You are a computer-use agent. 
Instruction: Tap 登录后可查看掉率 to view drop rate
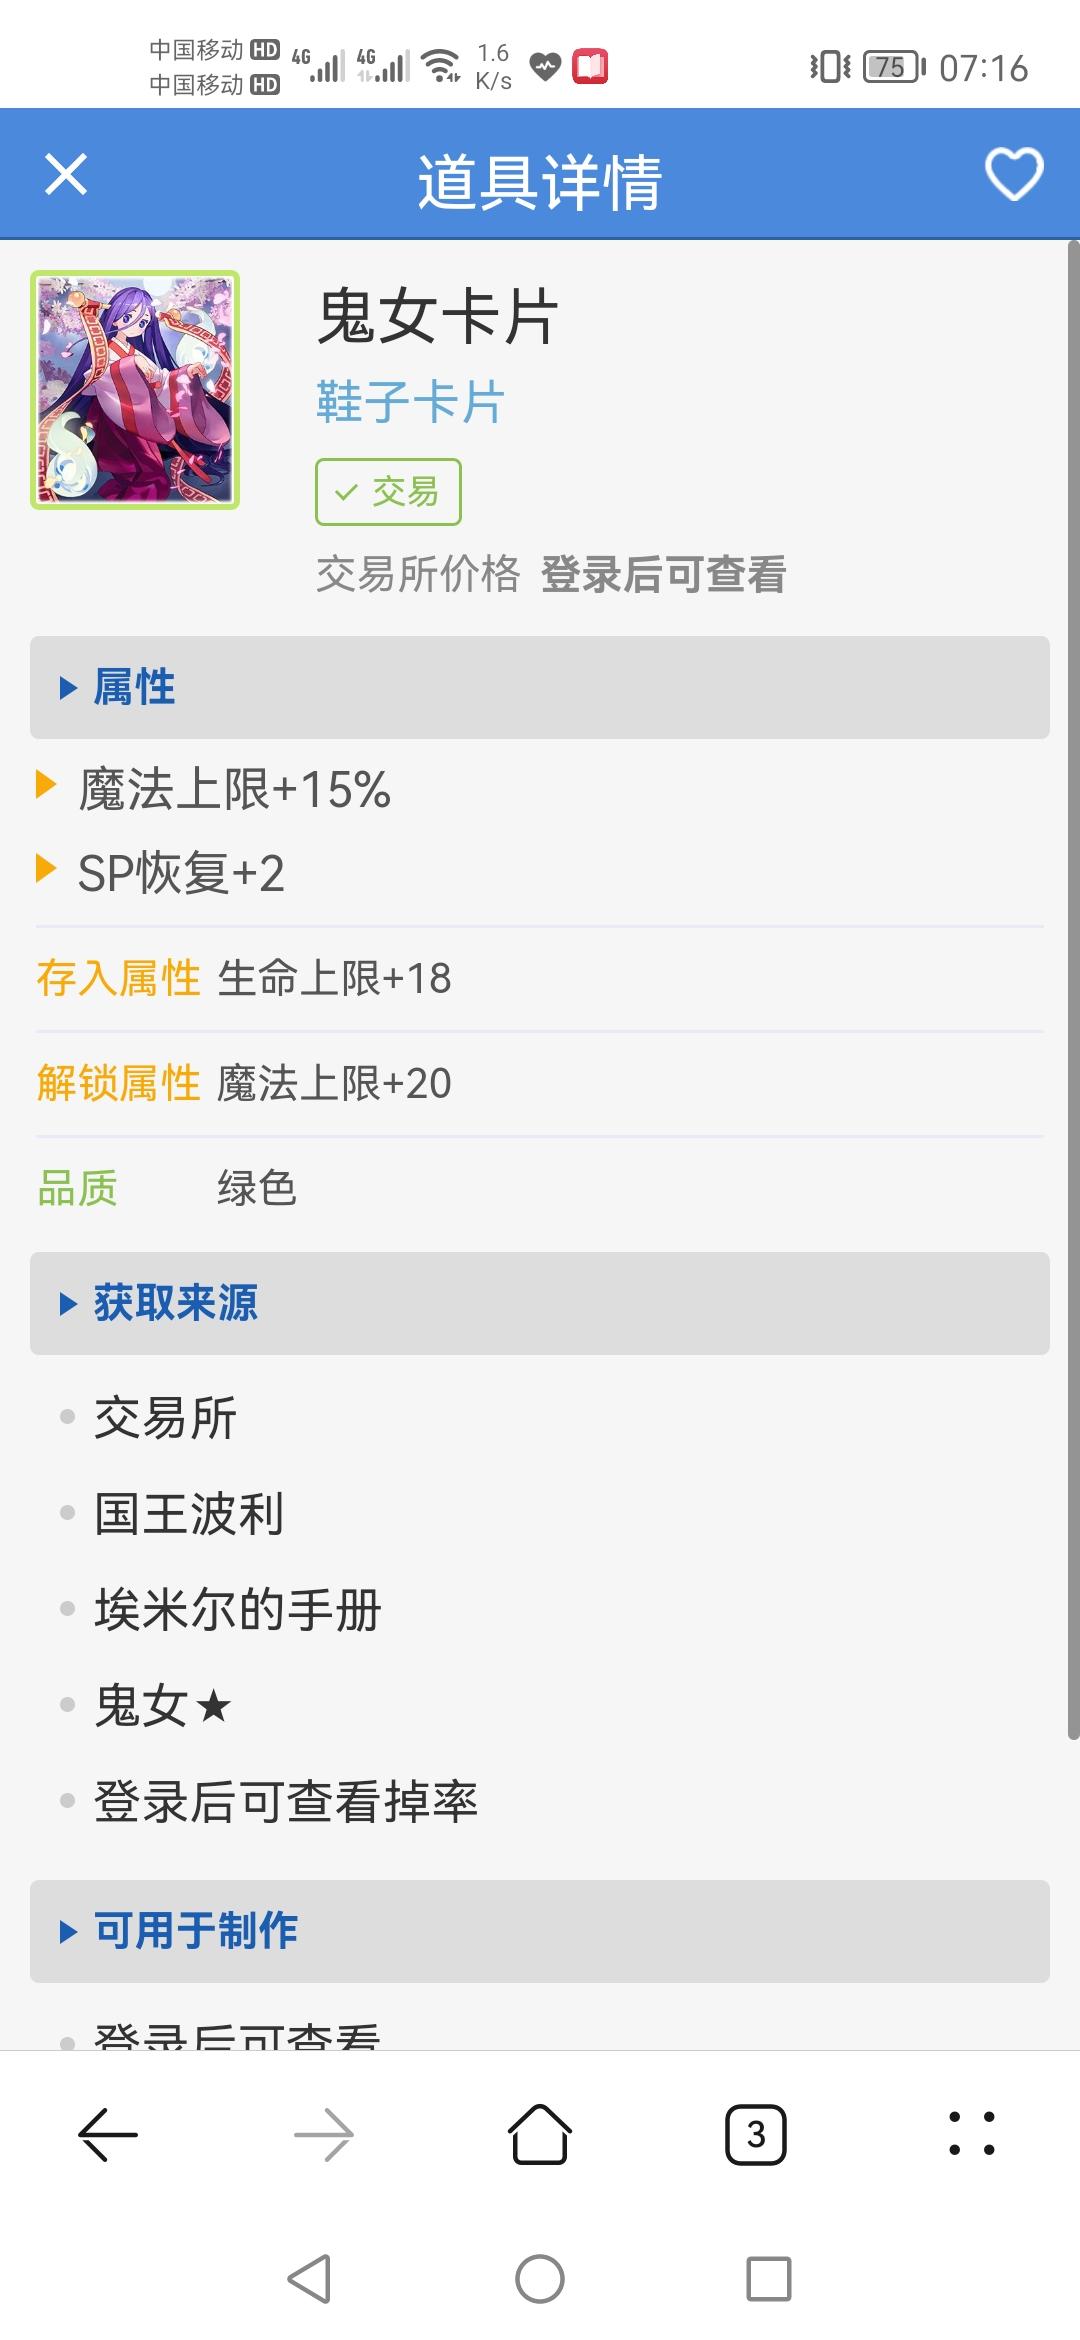[286, 1802]
